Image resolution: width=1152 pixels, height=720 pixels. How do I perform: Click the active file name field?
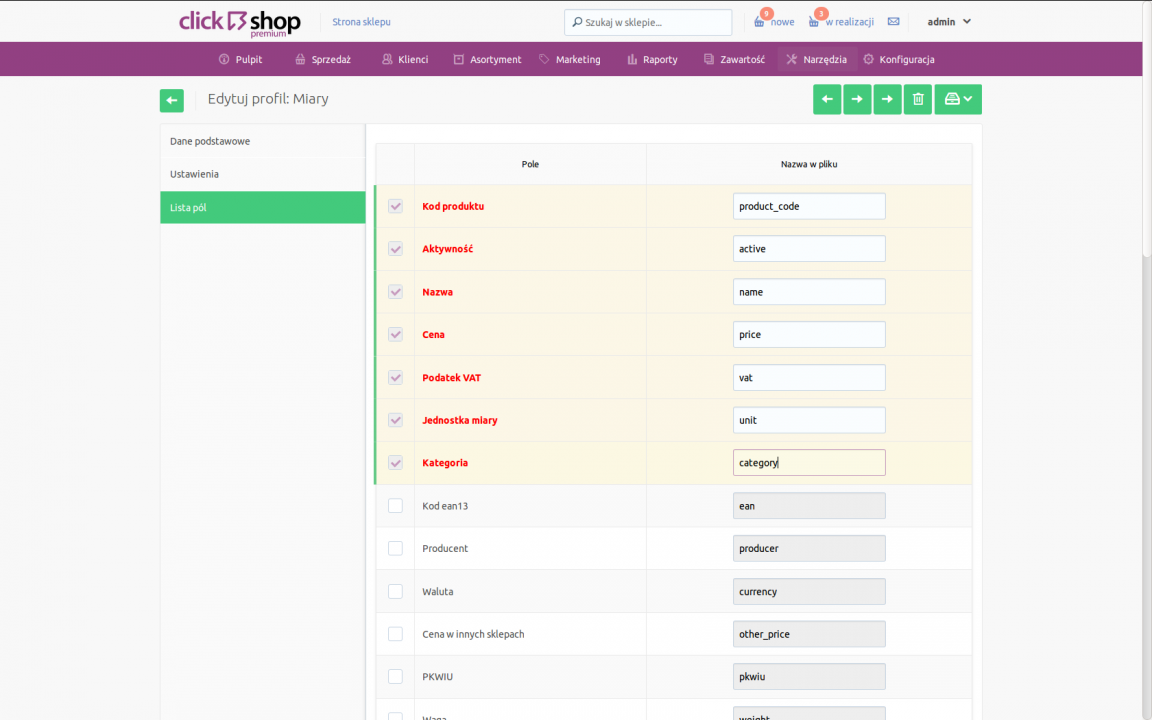[809, 249]
